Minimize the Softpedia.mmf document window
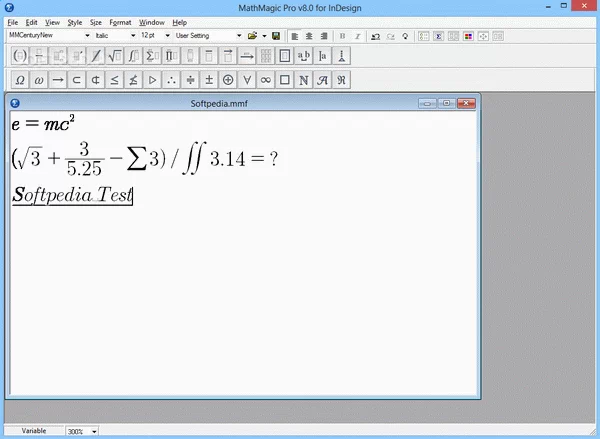The width and height of the screenshot is (600, 439). 427,103
